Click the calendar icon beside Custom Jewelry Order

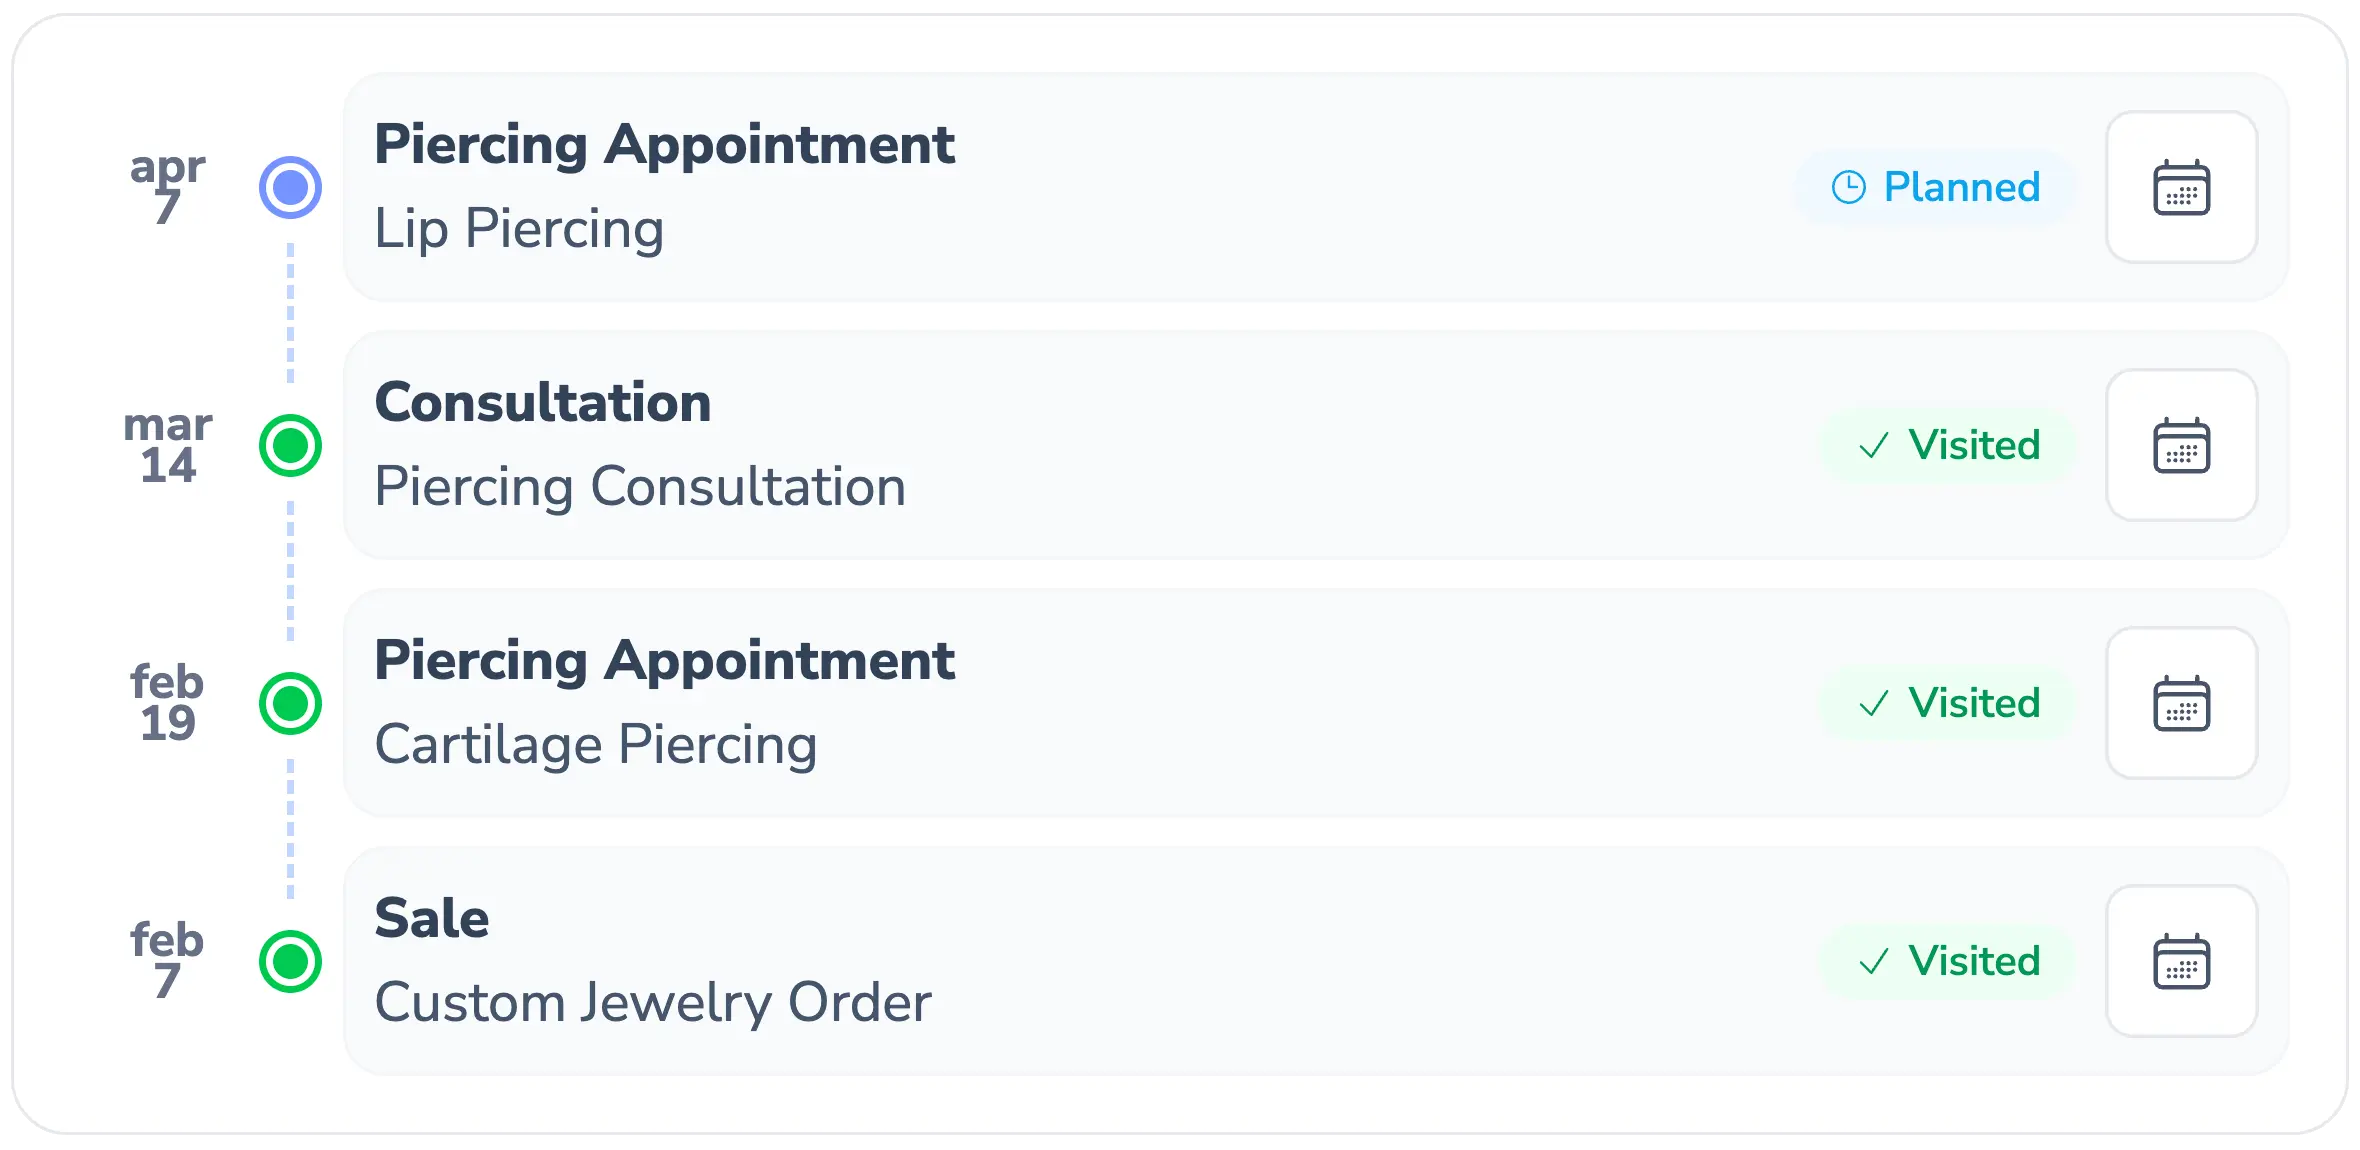pos(2182,961)
